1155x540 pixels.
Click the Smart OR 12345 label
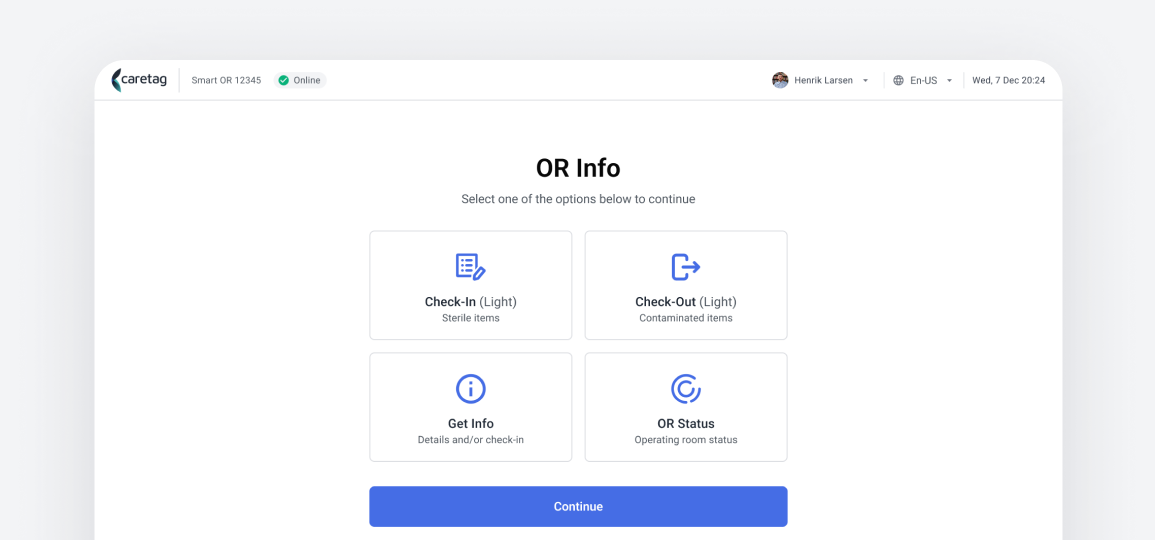226,80
